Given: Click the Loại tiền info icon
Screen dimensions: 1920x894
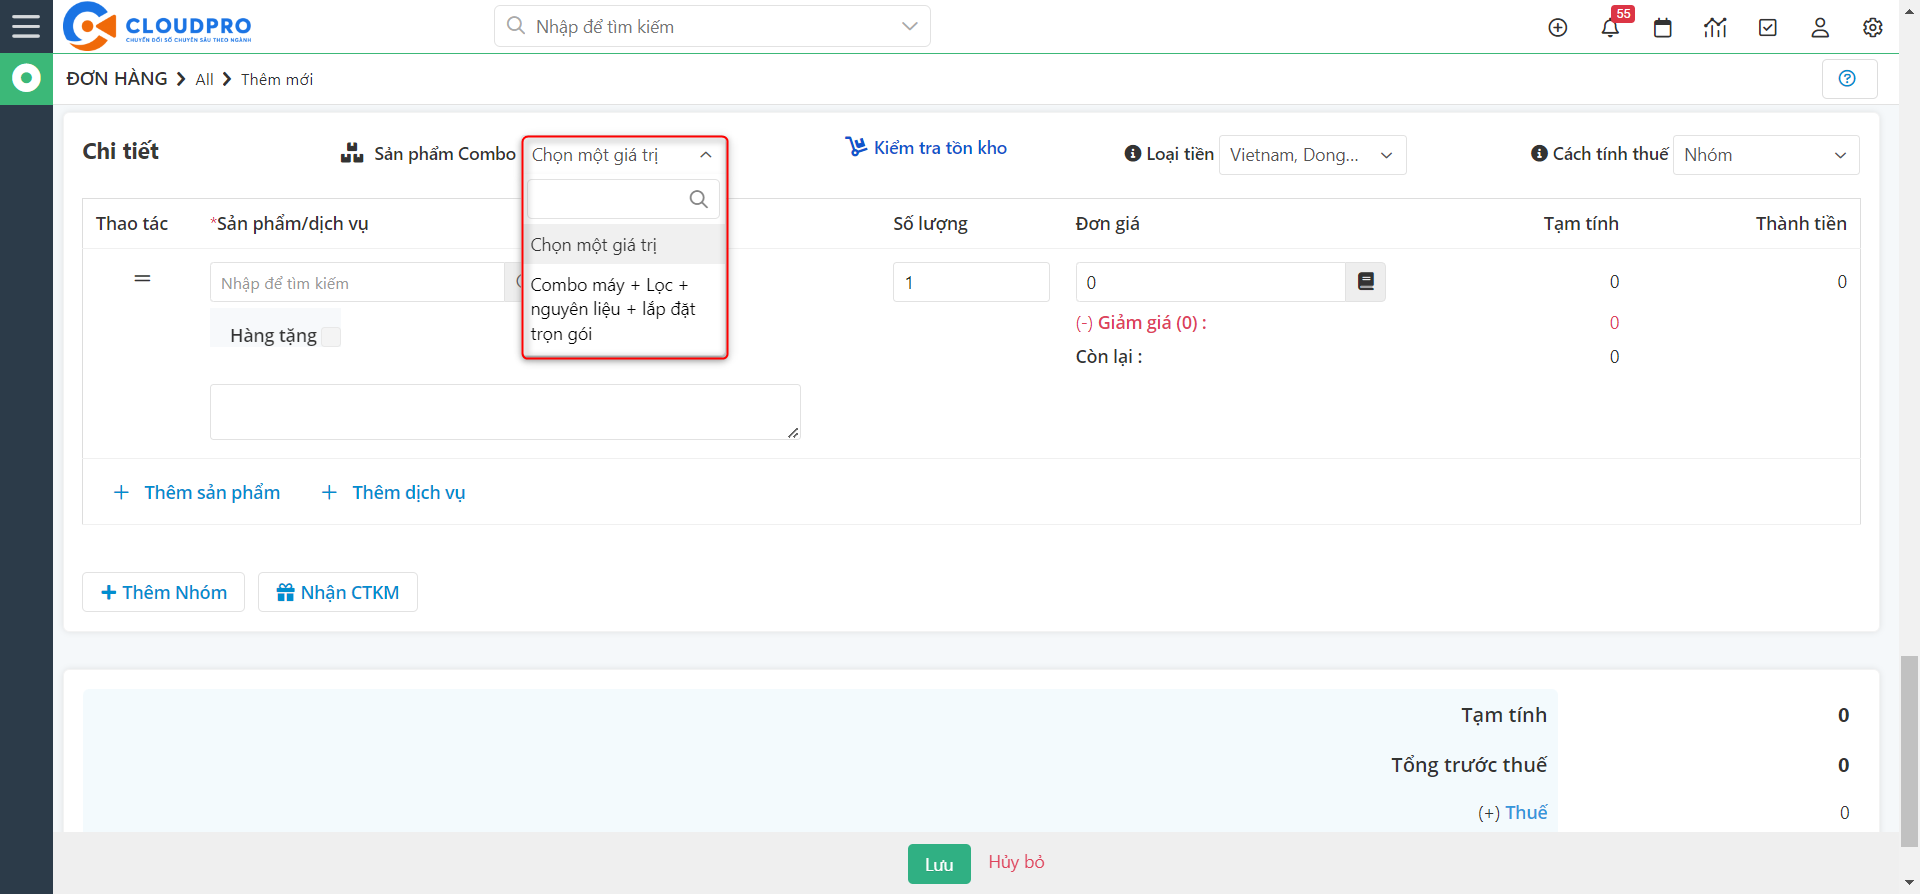Looking at the screenshot, I should pos(1132,154).
